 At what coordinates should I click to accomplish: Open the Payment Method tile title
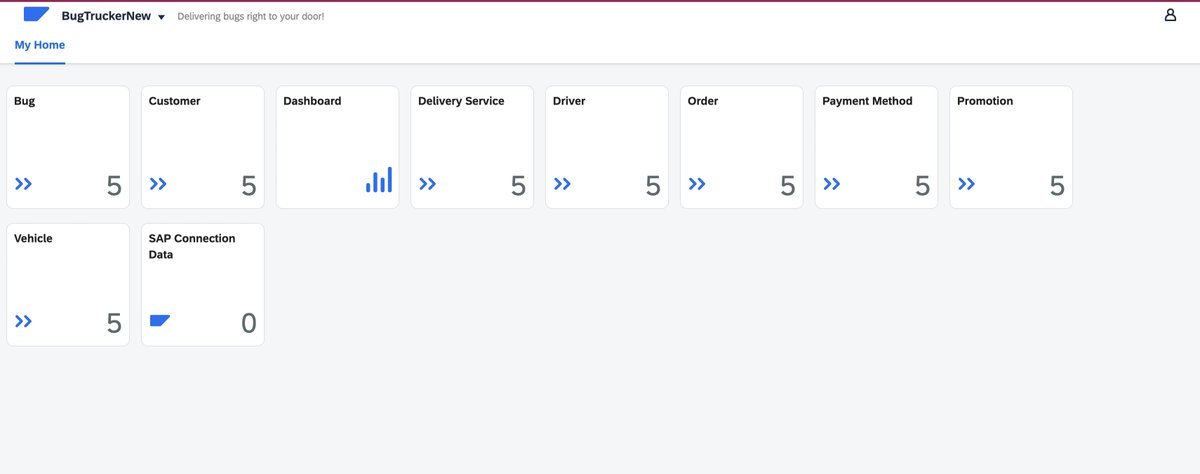pos(867,101)
